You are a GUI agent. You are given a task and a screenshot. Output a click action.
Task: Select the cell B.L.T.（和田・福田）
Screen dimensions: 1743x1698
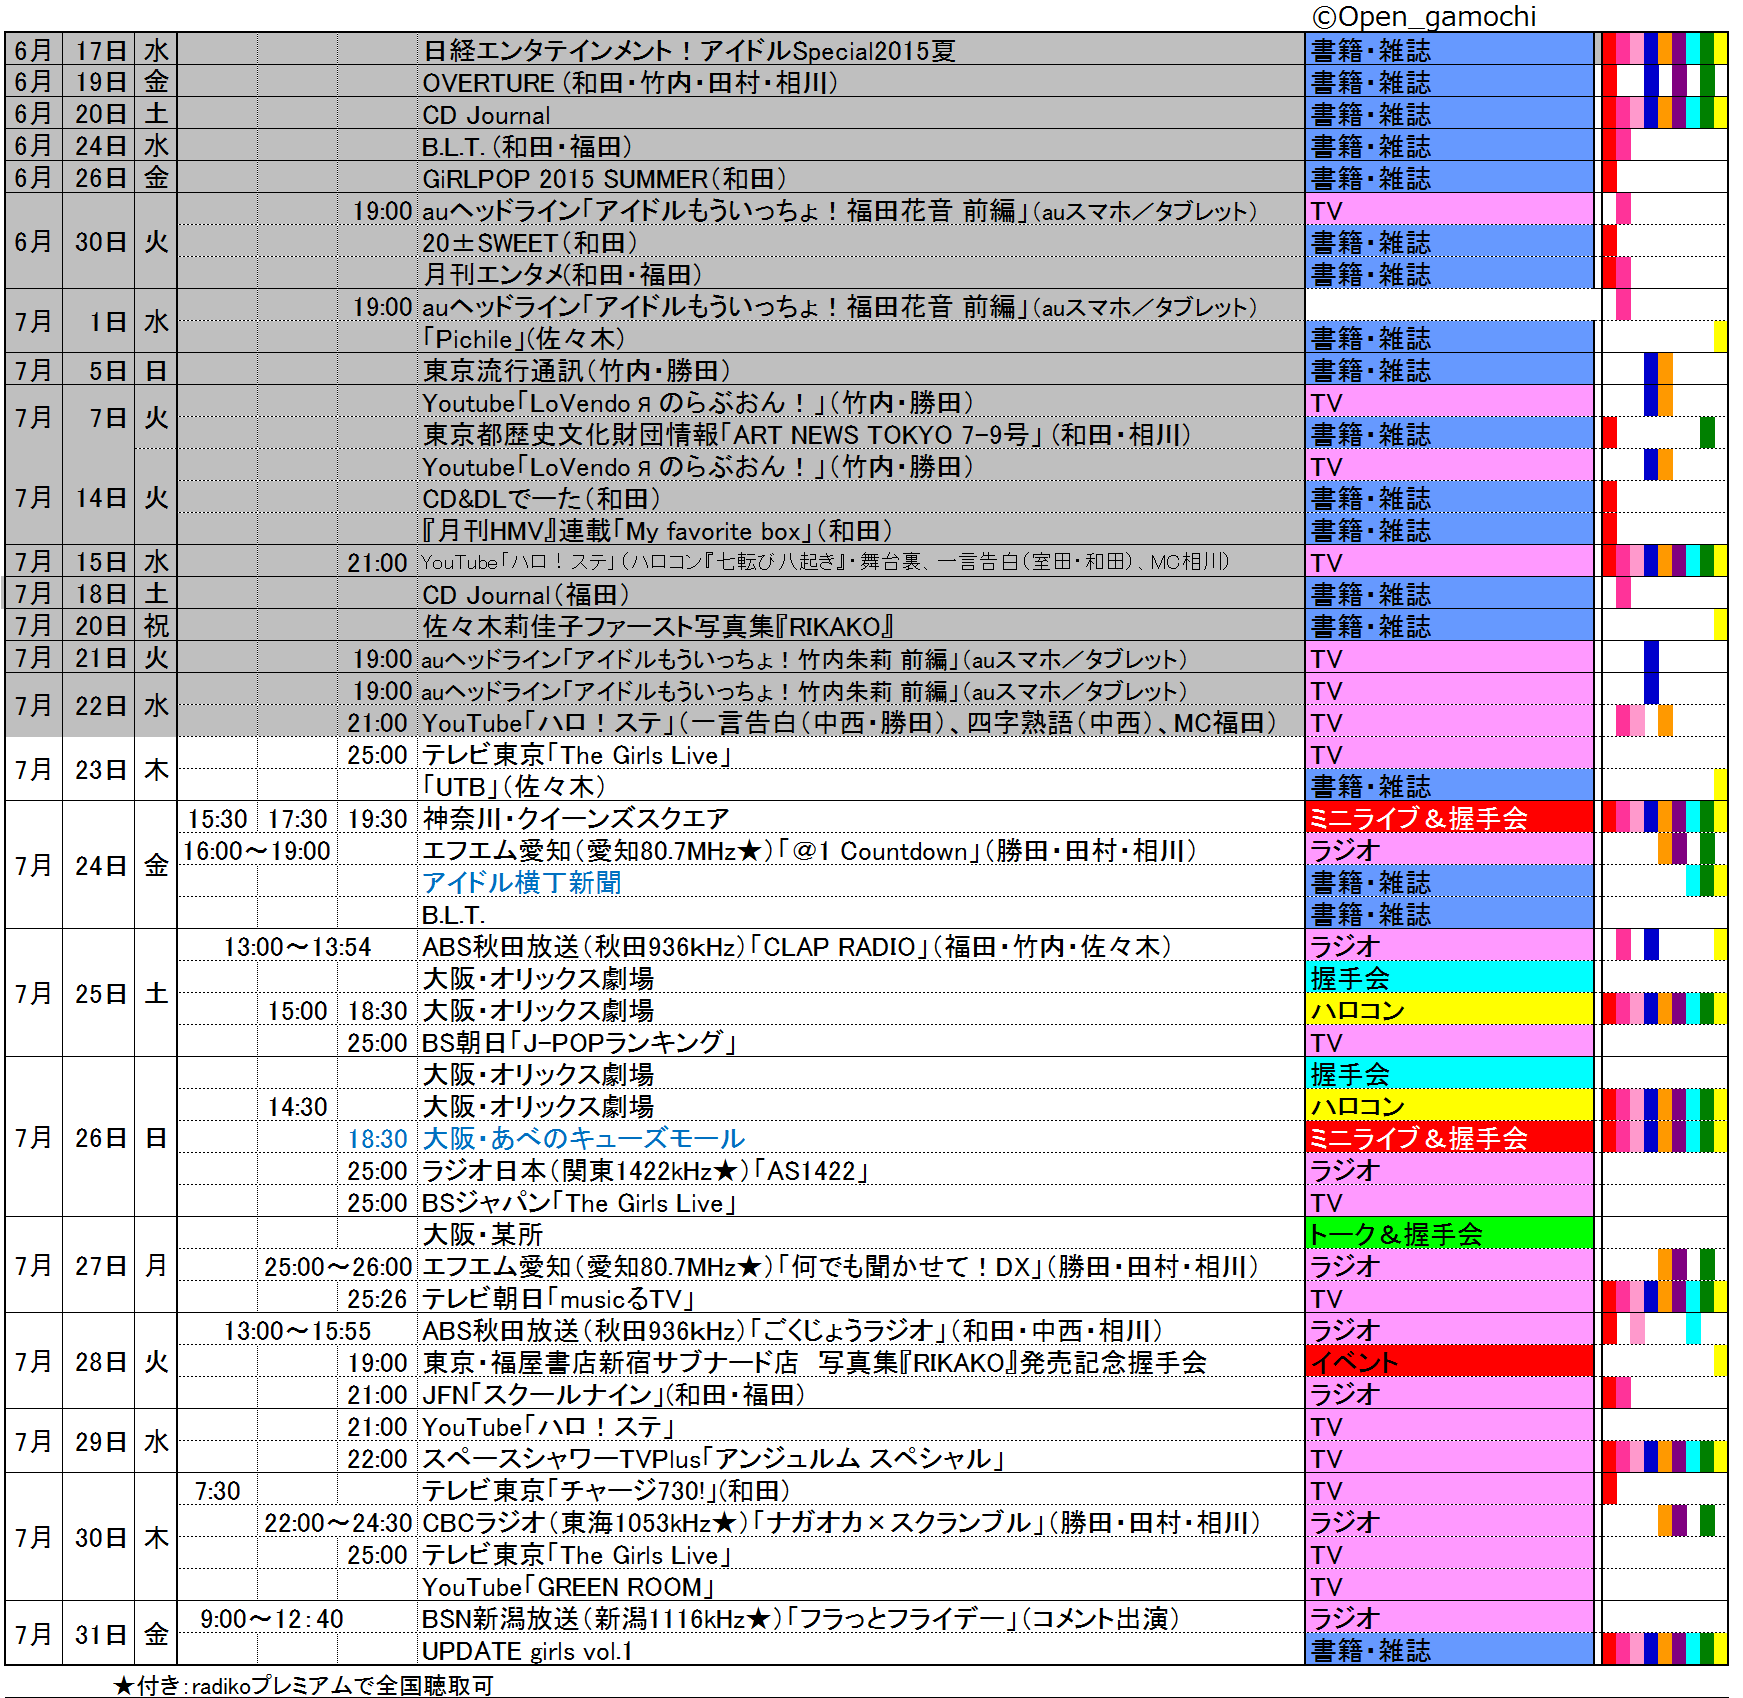[x=861, y=146]
